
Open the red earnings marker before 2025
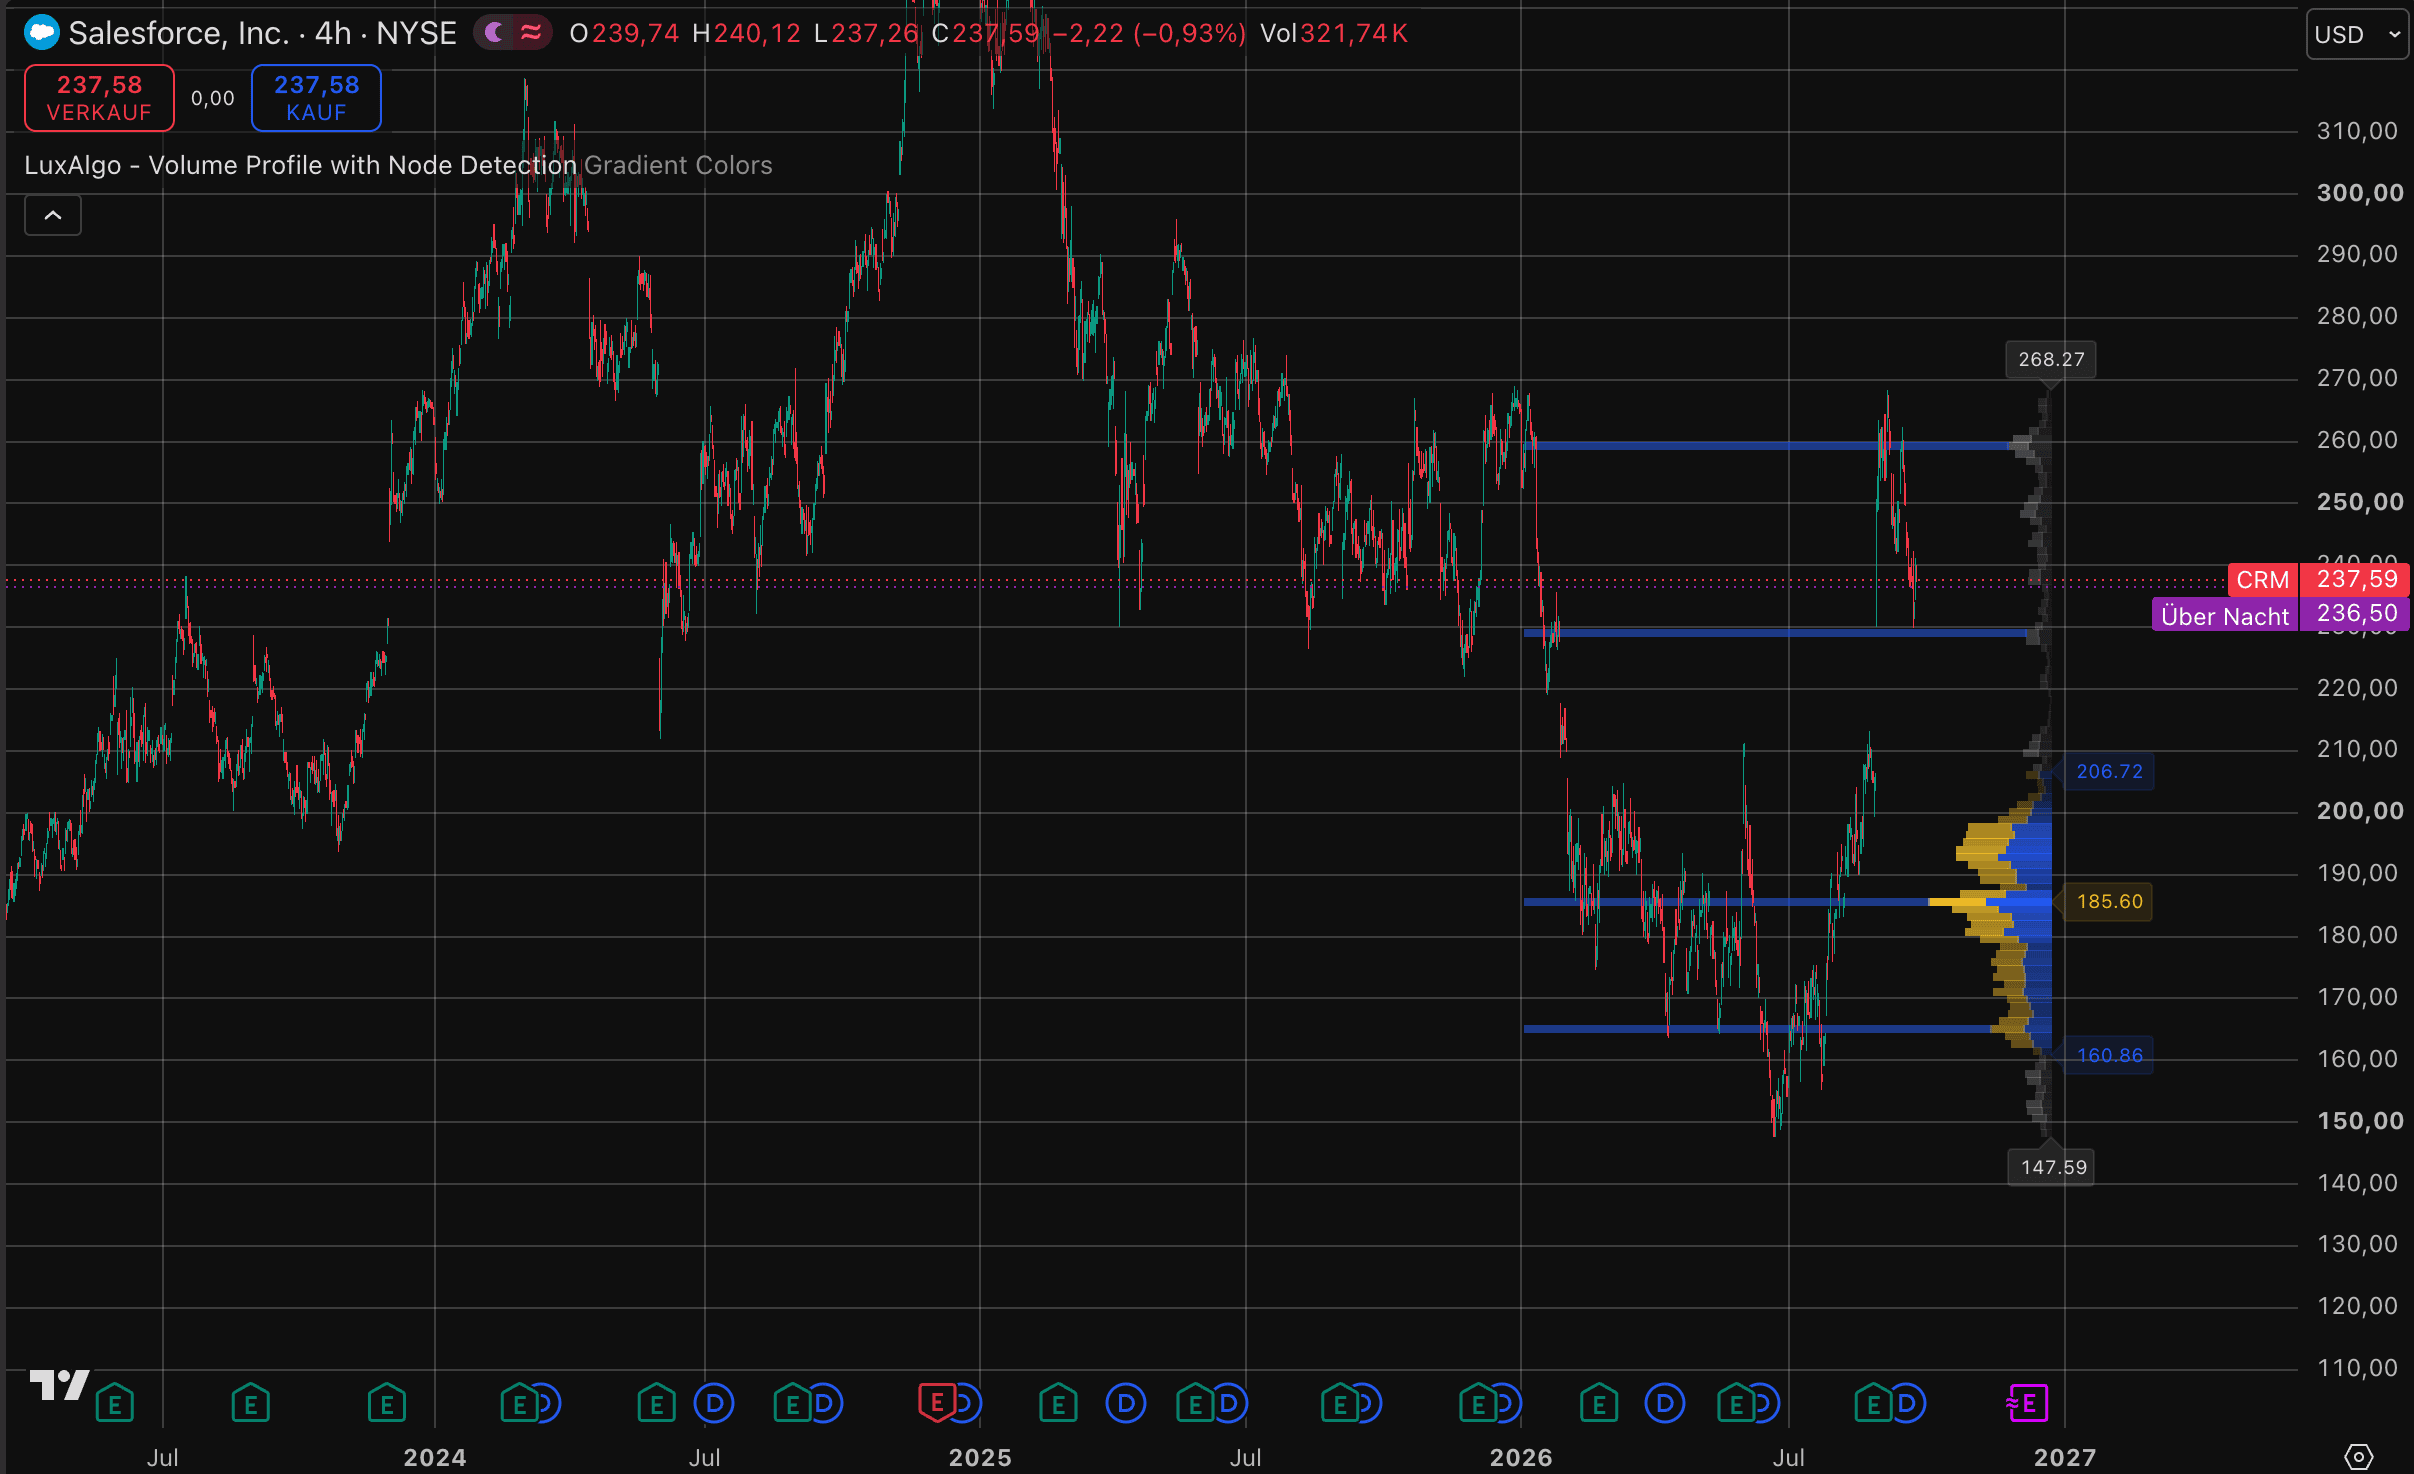click(x=937, y=1403)
